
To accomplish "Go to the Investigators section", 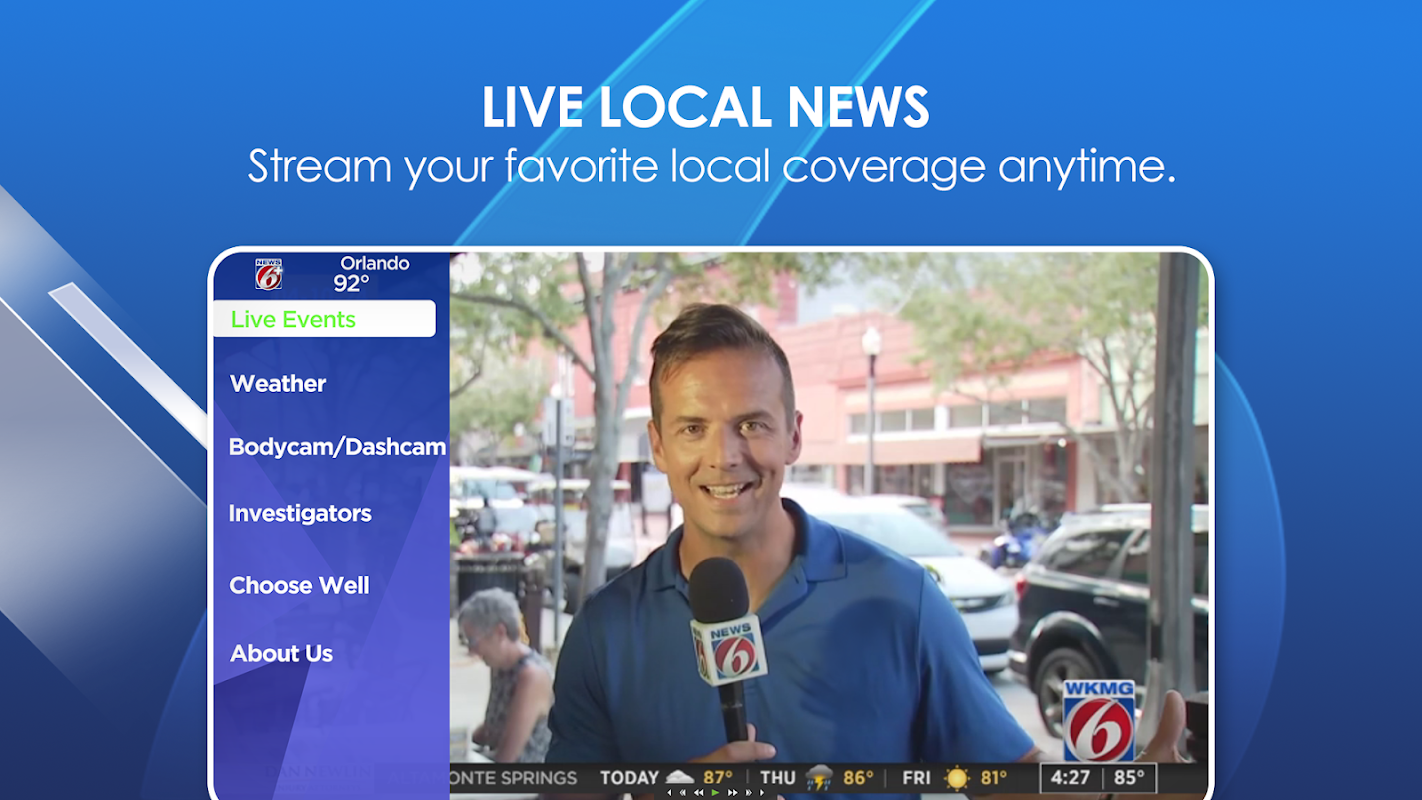I will click(300, 514).
